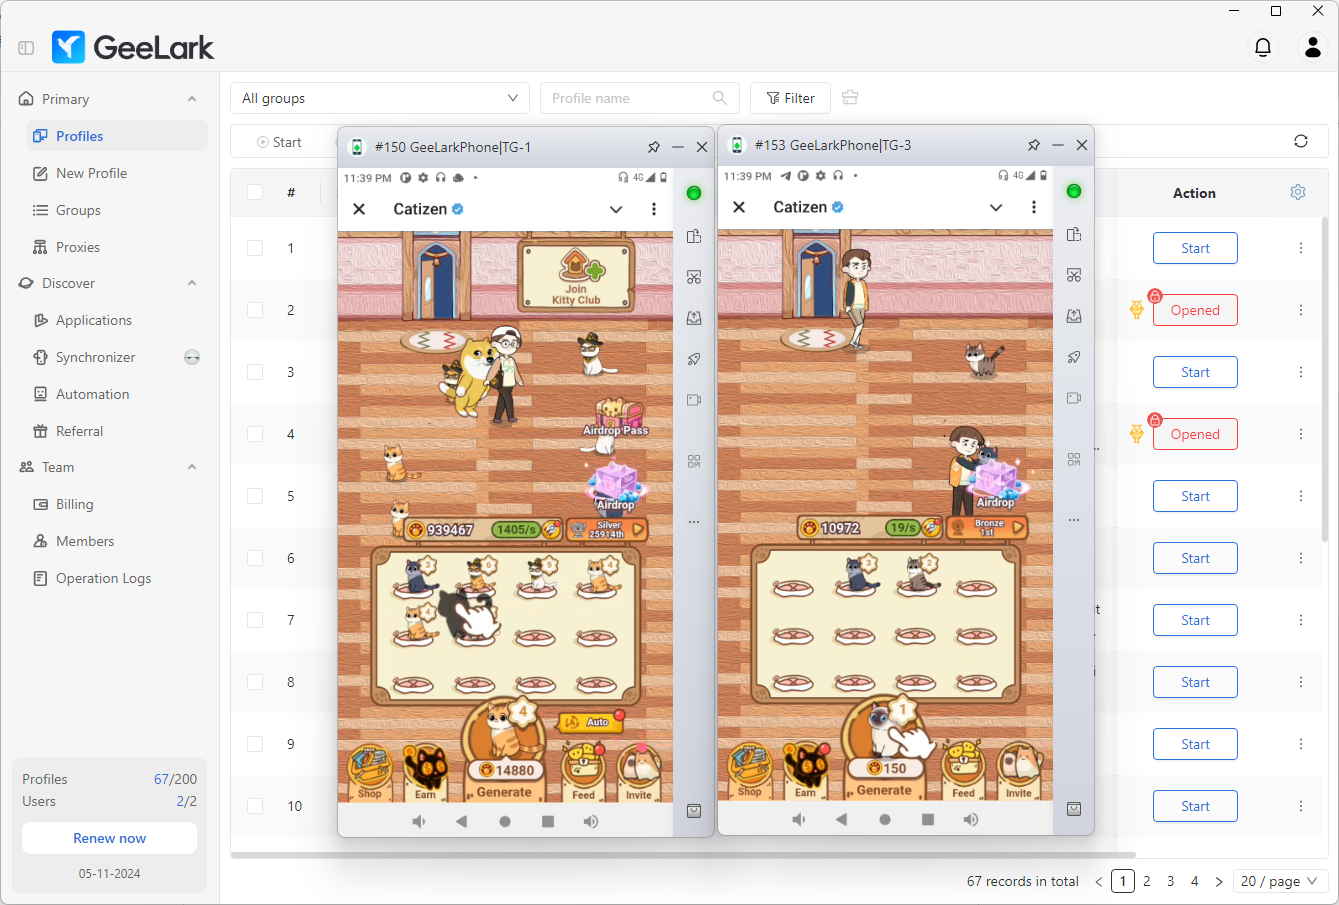Check the checkbox for profile row 7
The height and width of the screenshot is (905, 1339).
pos(255,620)
